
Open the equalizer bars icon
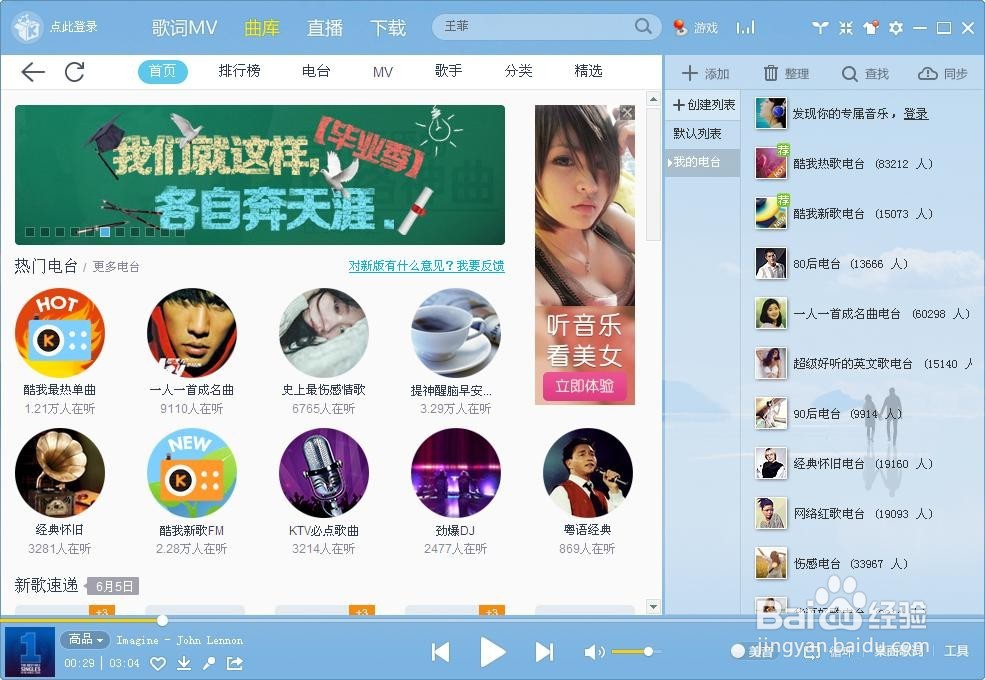[x=746, y=28]
